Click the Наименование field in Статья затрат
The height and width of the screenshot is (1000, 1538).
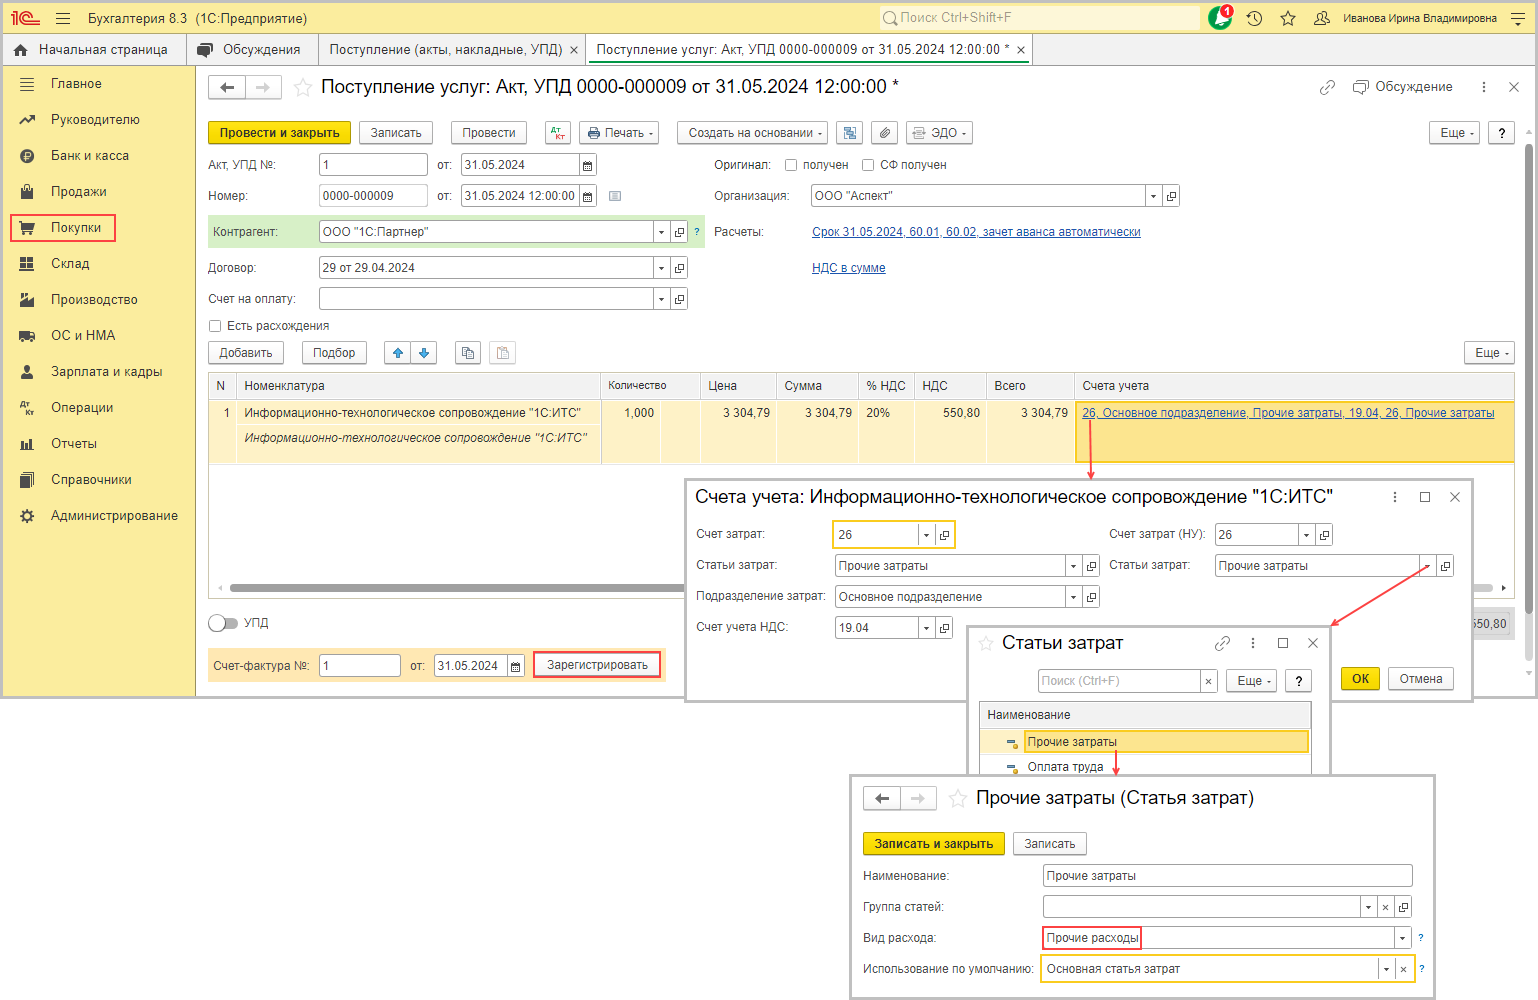point(1227,876)
